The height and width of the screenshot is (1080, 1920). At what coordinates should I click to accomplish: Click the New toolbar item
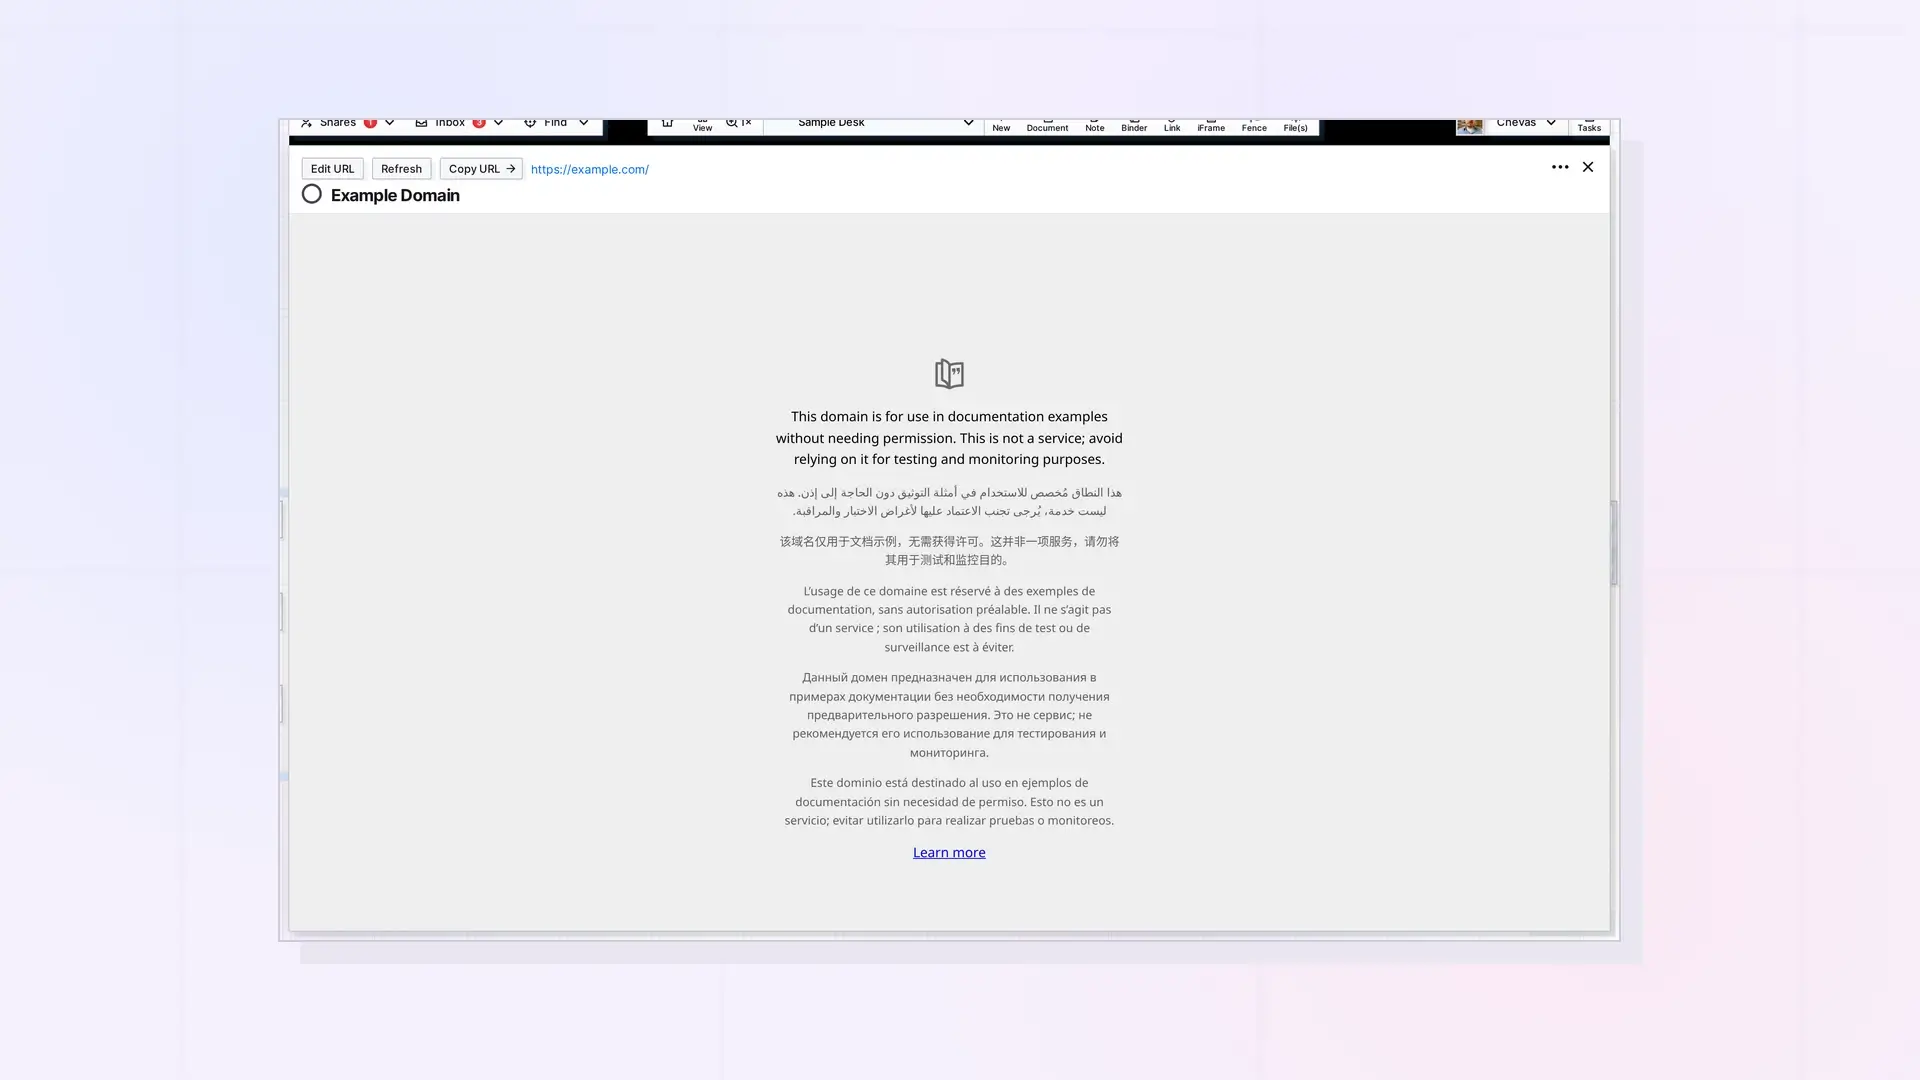[1001, 126]
